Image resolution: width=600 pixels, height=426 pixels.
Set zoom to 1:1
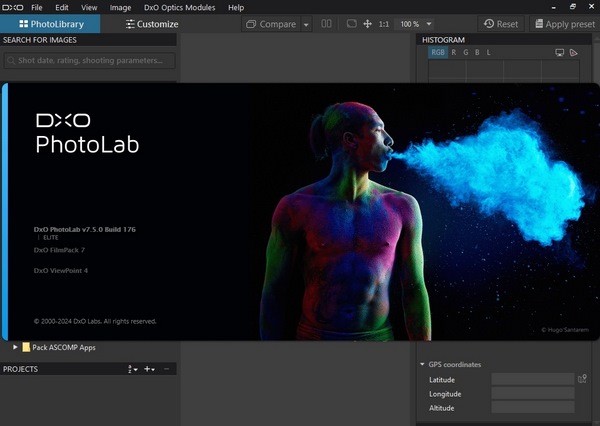pos(384,24)
